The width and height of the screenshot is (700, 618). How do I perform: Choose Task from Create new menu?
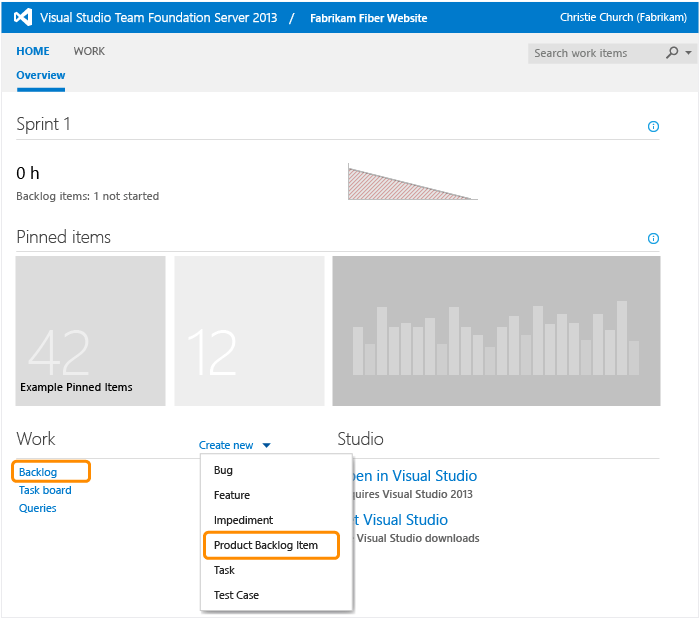(x=224, y=570)
